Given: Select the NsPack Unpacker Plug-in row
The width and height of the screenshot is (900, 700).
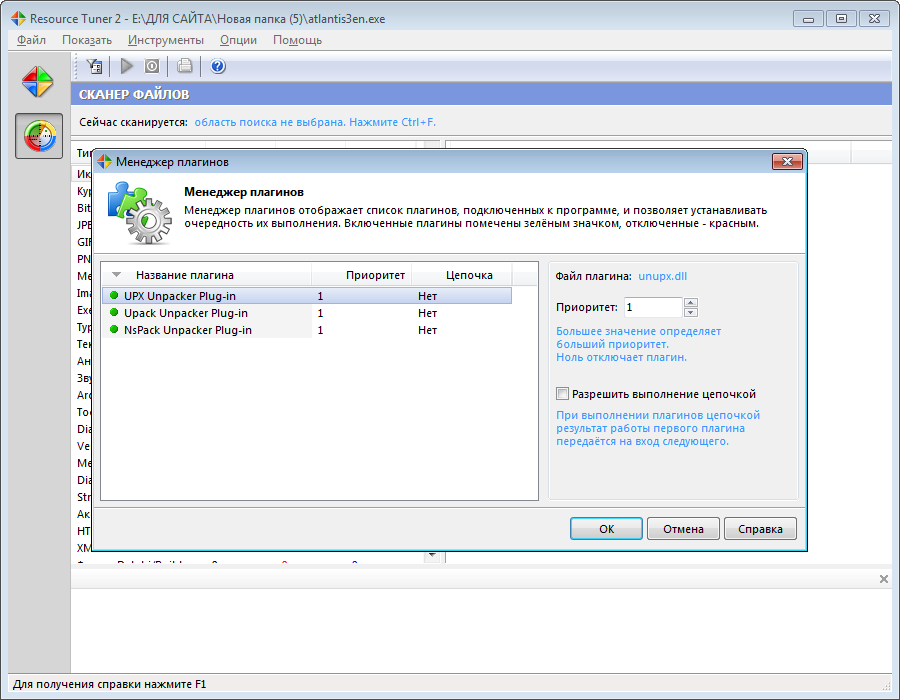Looking at the screenshot, I should tap(307, 330).
